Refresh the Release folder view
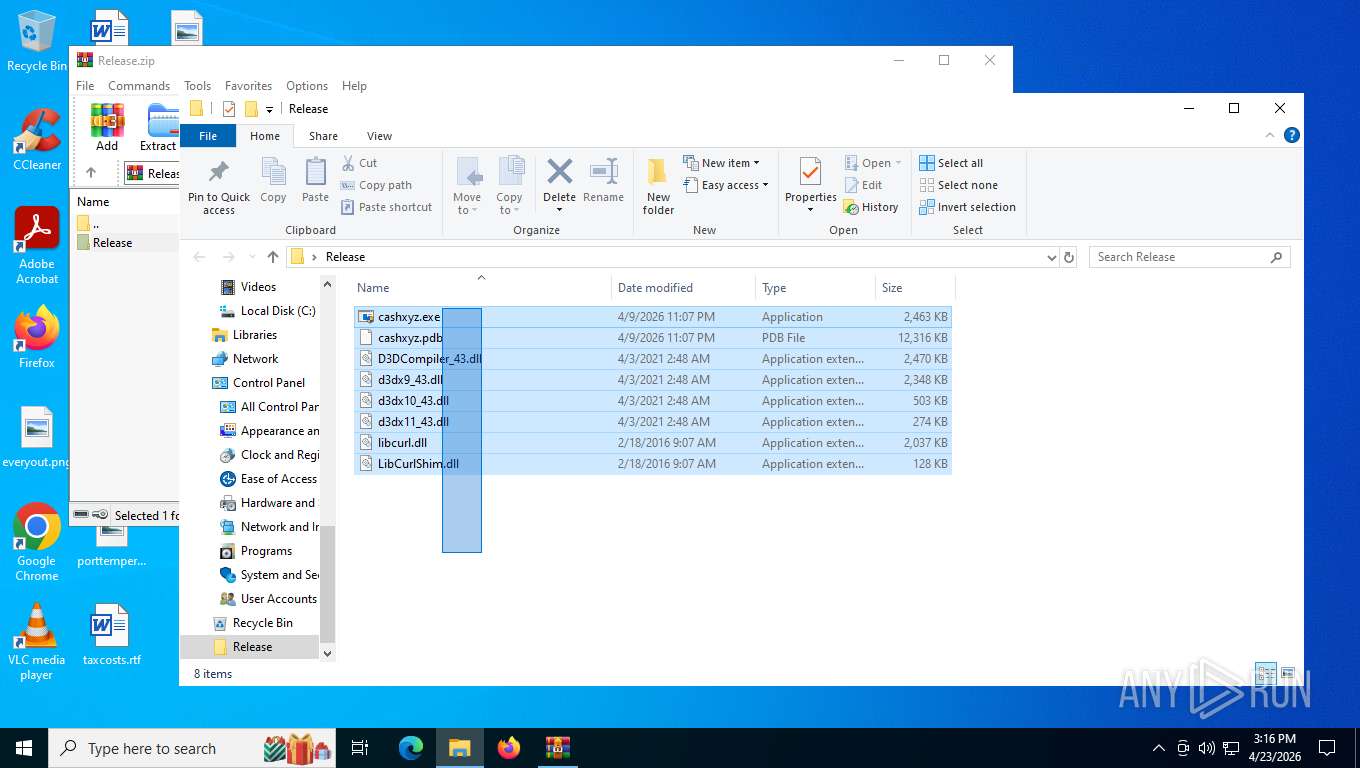Image resolution: width=1360 pixels, height=768 pixels. coord(1069,257)
